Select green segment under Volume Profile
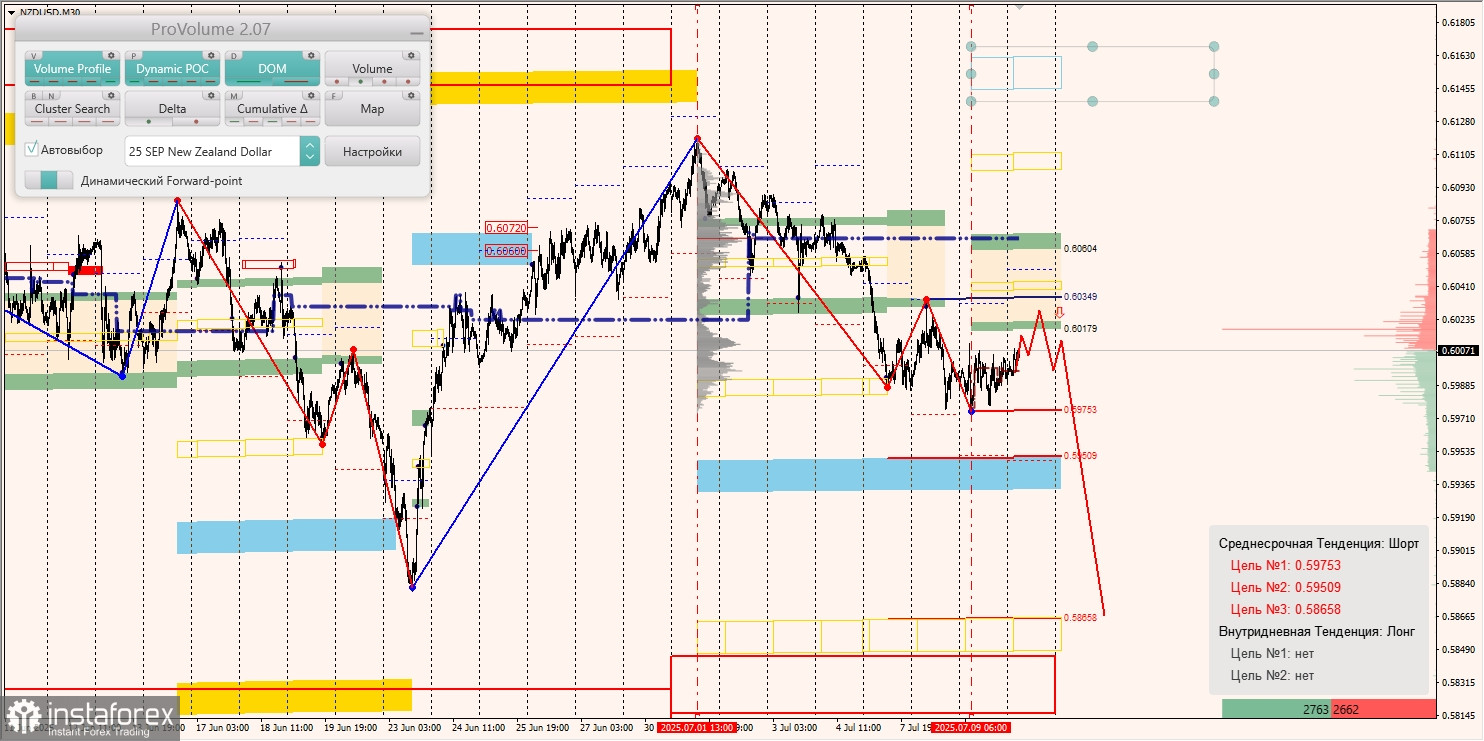The height and width of the screenshot is (741, 1484). click(111, 81)
